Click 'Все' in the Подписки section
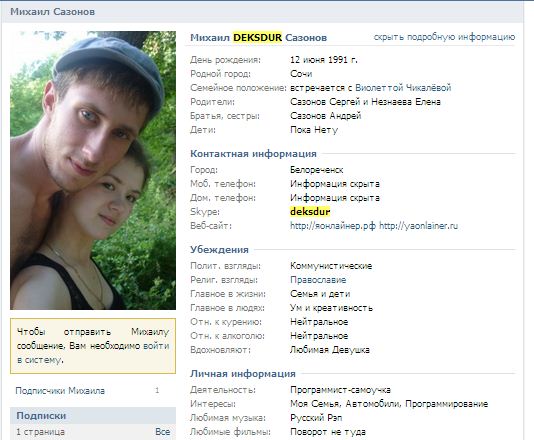 pos(162,432)
